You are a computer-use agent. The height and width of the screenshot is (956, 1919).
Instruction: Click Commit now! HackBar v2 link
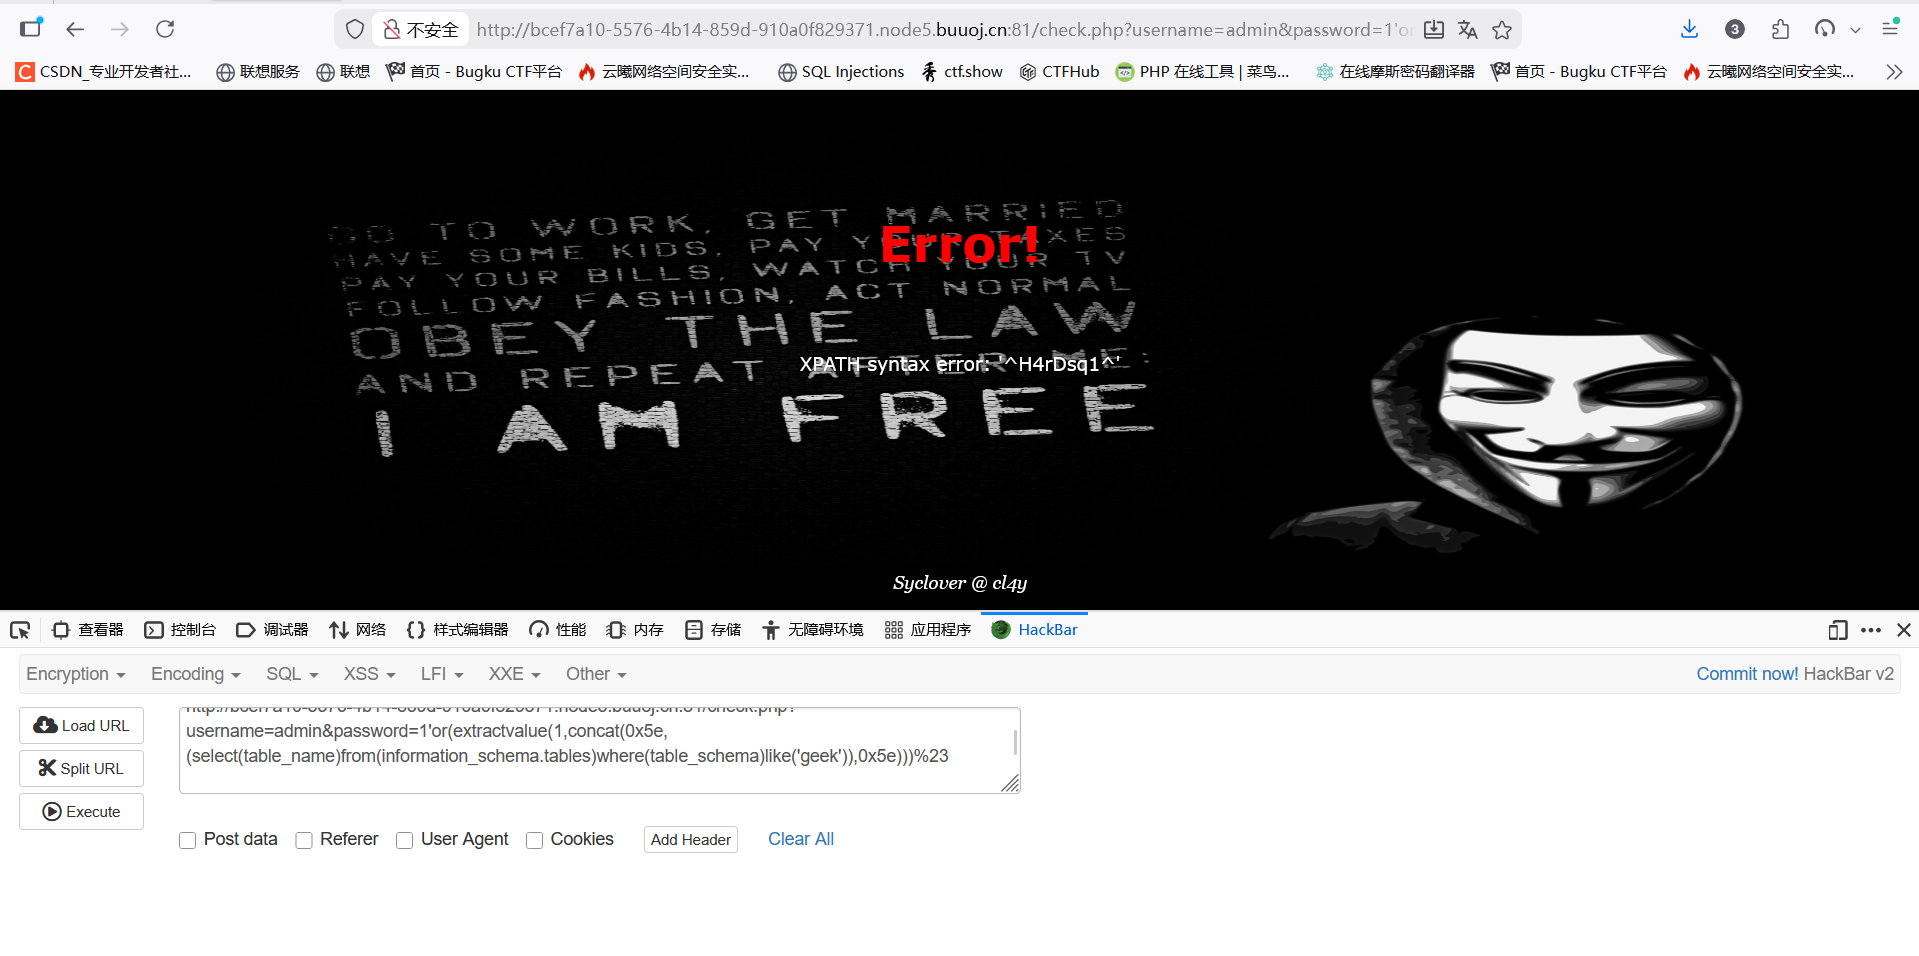pyautogui.click(x=1795, y=674)
